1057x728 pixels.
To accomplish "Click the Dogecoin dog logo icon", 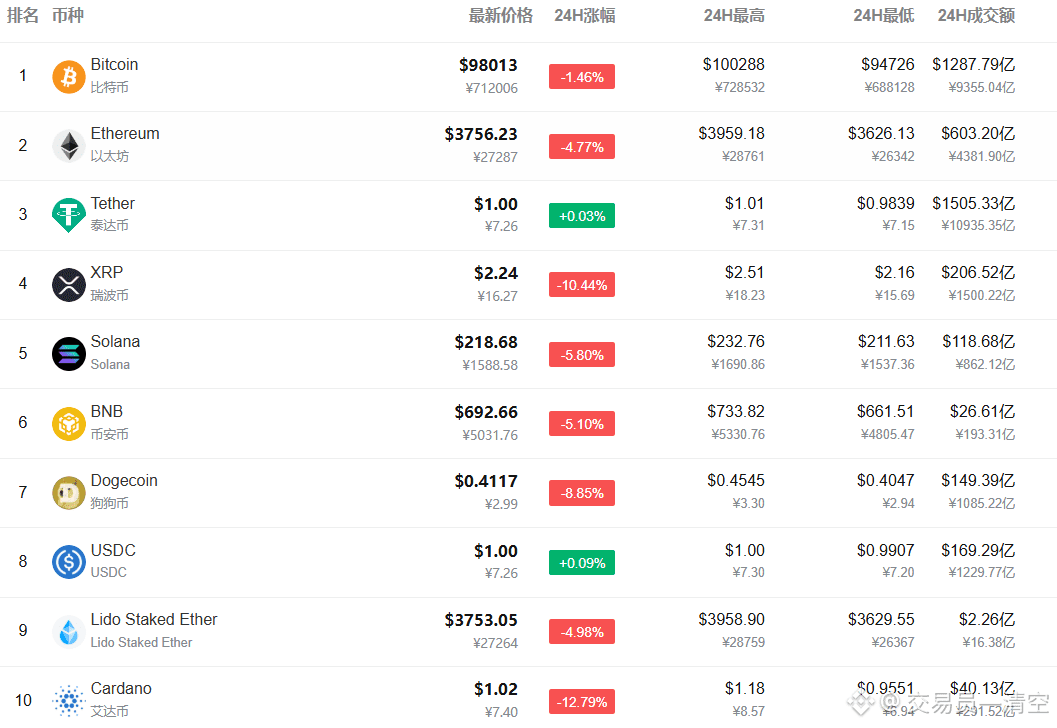I will [x=69, y=493].
